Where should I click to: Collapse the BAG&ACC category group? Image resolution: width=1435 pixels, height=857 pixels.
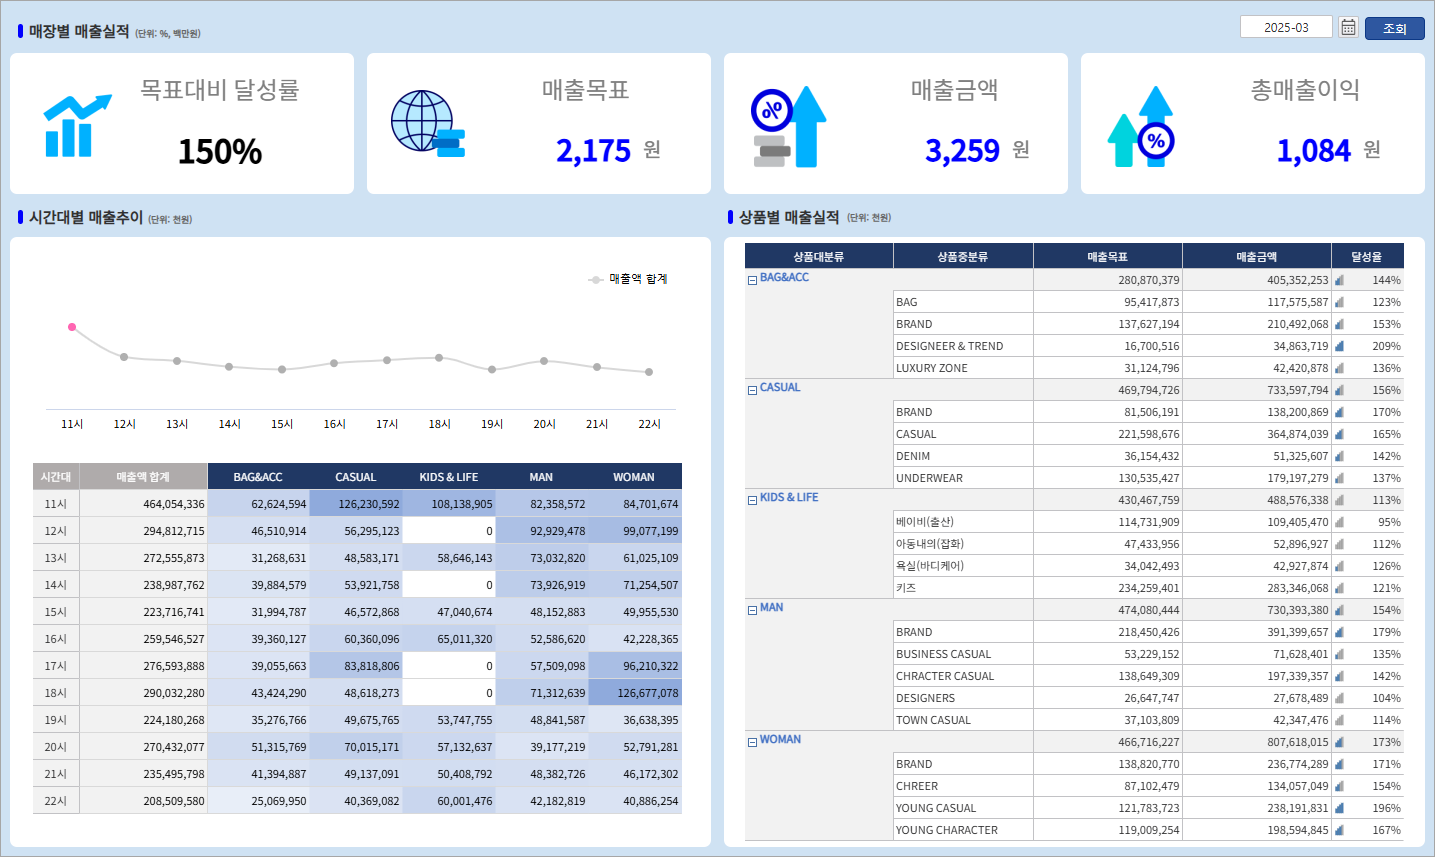click(x=752, y=280)
